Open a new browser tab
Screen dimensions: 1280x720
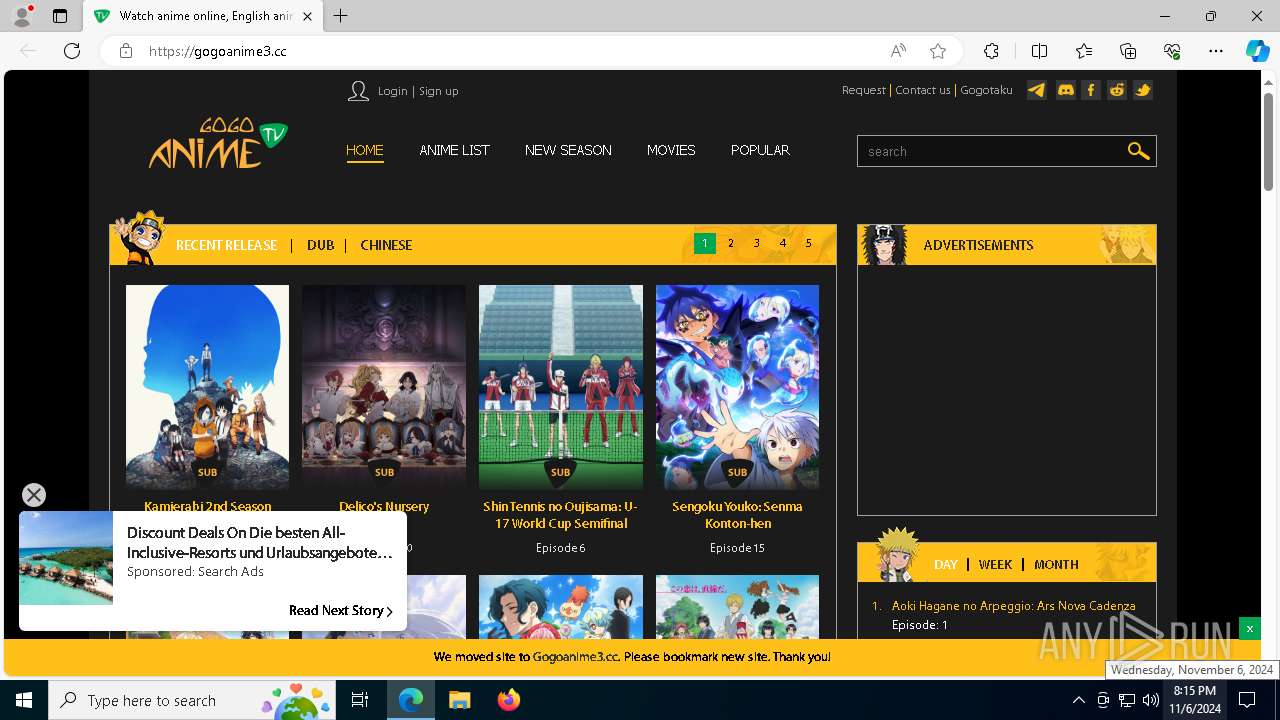tap(341, 16)
